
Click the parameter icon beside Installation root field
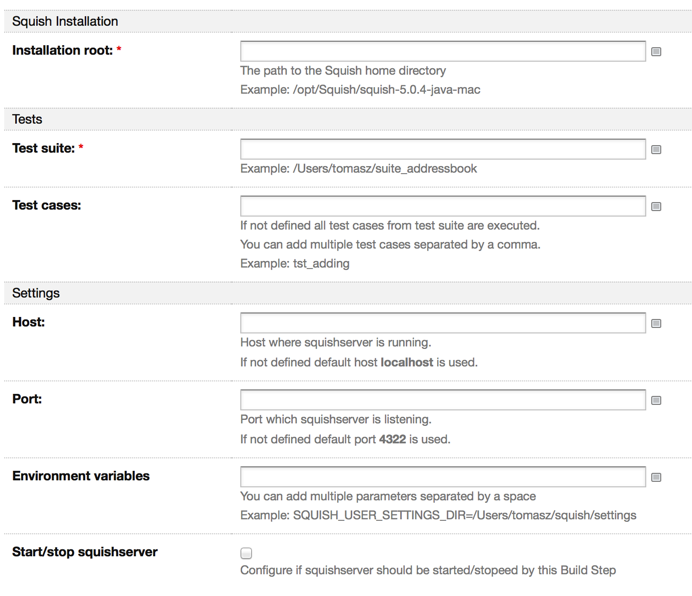pyautogui.click(x=656, y=51)
